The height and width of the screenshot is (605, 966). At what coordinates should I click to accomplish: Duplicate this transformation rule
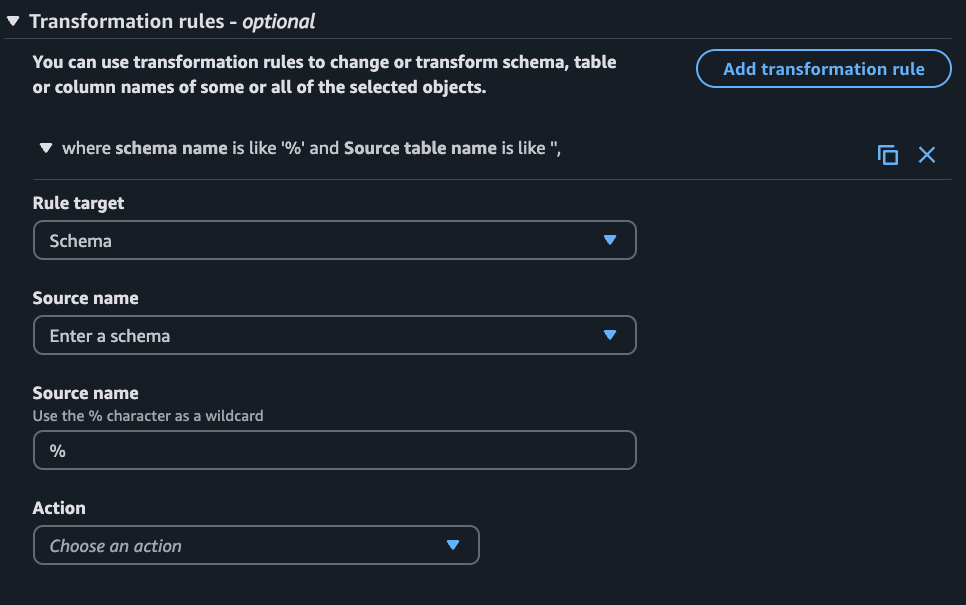click(x=887, y=155)
